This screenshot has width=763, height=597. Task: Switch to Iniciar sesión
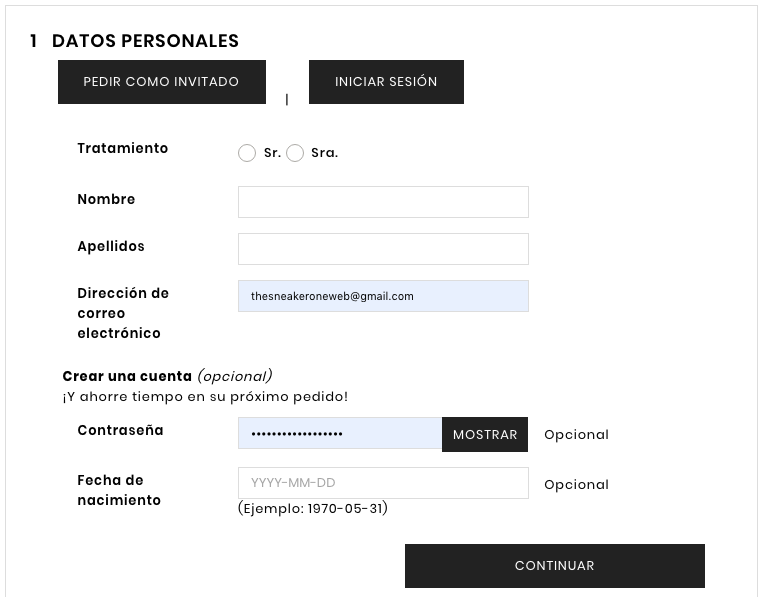(x=386, y=82)
